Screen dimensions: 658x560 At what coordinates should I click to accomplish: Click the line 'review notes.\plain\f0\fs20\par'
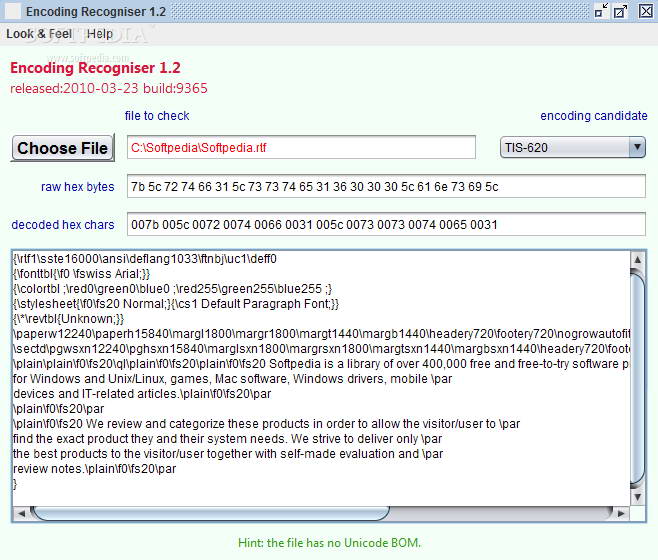tap(94, 468)
